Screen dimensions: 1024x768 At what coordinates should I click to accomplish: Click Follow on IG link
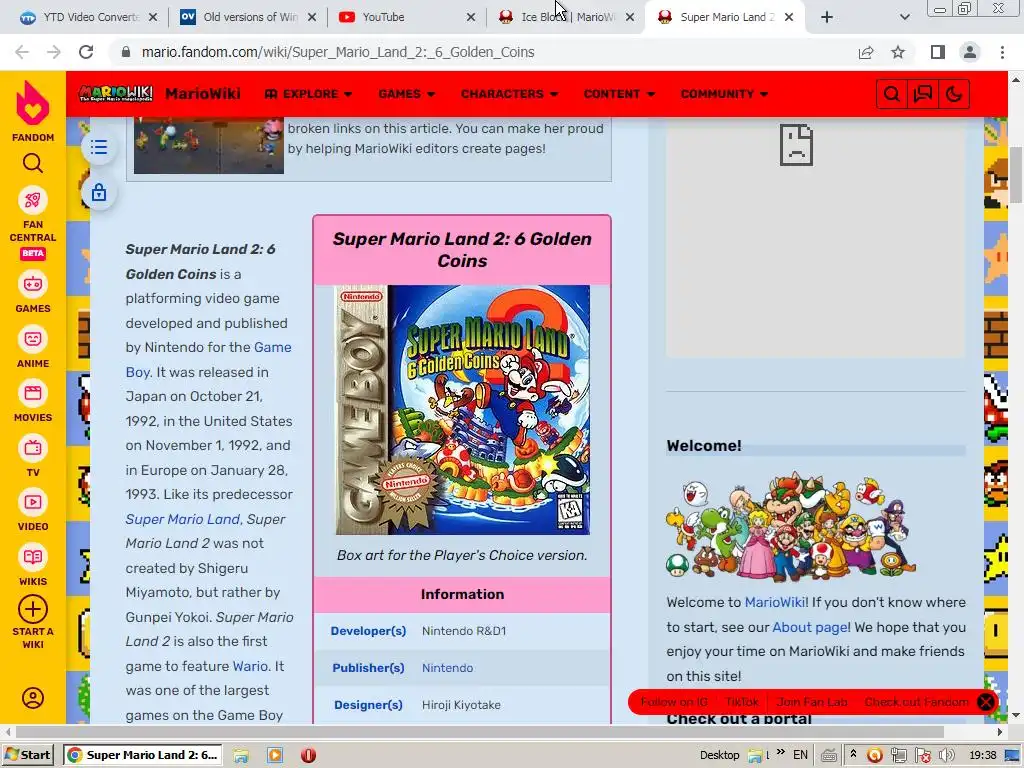coord(674,702)
